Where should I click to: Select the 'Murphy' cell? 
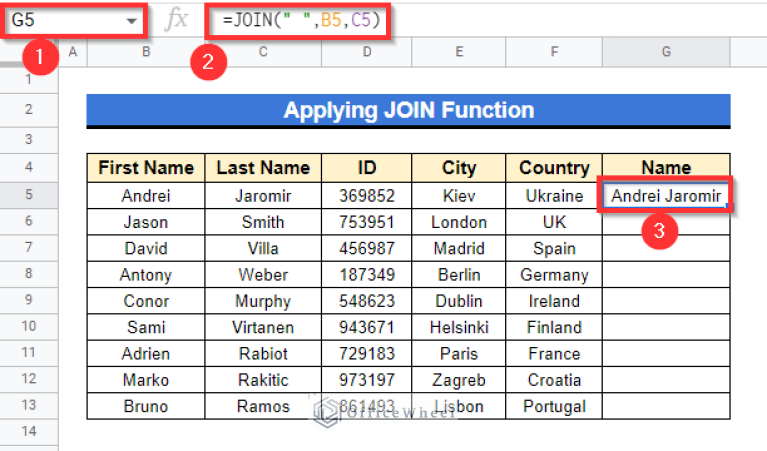tap(263, 301)
